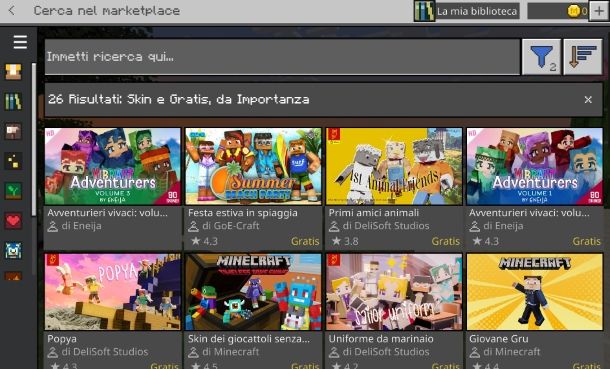Open Timeless Toys skin pack thumbnail
The height and width of the screenshot is (369, 610).
tap(253, 292)
